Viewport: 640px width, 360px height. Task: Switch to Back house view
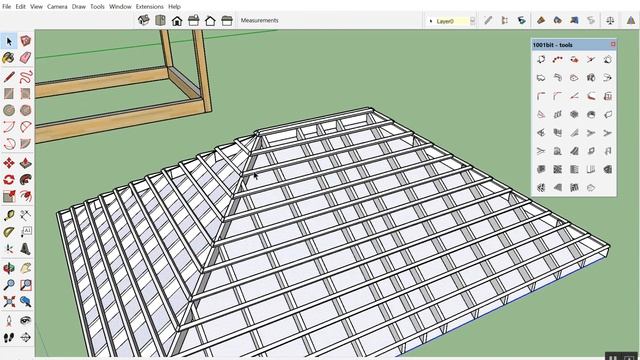coord(210,20)
